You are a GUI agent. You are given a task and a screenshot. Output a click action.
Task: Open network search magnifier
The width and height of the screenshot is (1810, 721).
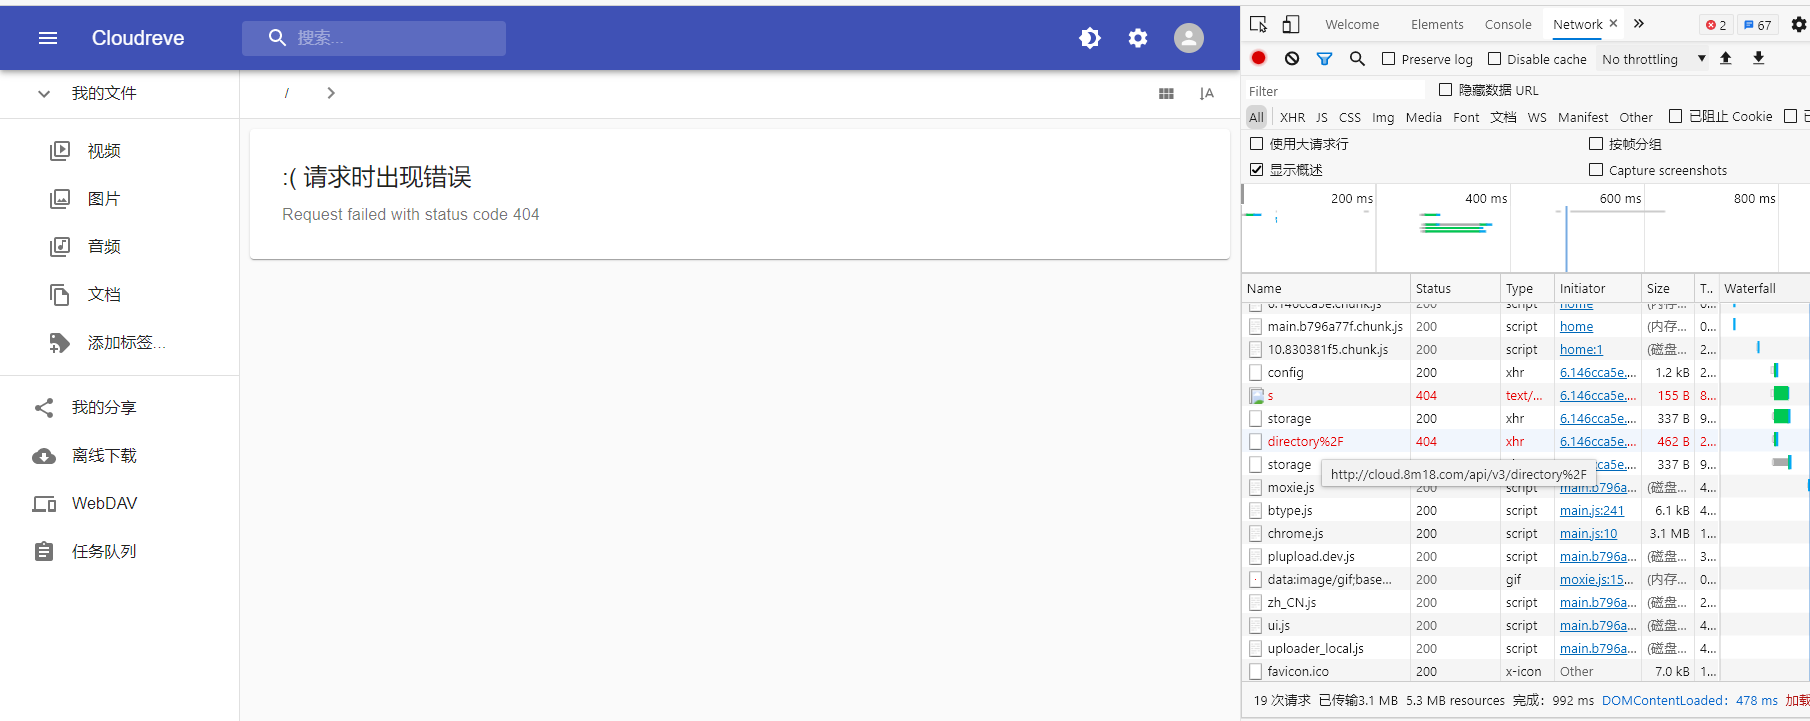click(x=1357, y=59)
